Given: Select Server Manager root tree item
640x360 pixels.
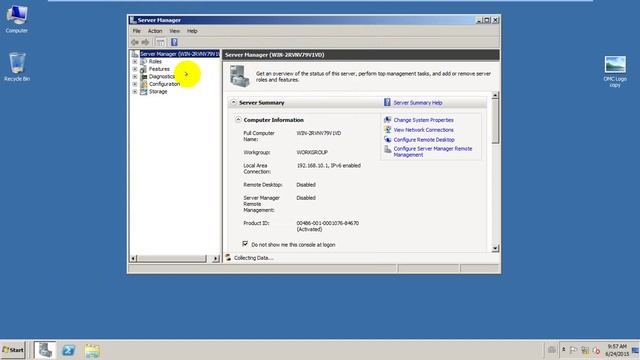Looking at the screenshot, I should click(180, 54).
